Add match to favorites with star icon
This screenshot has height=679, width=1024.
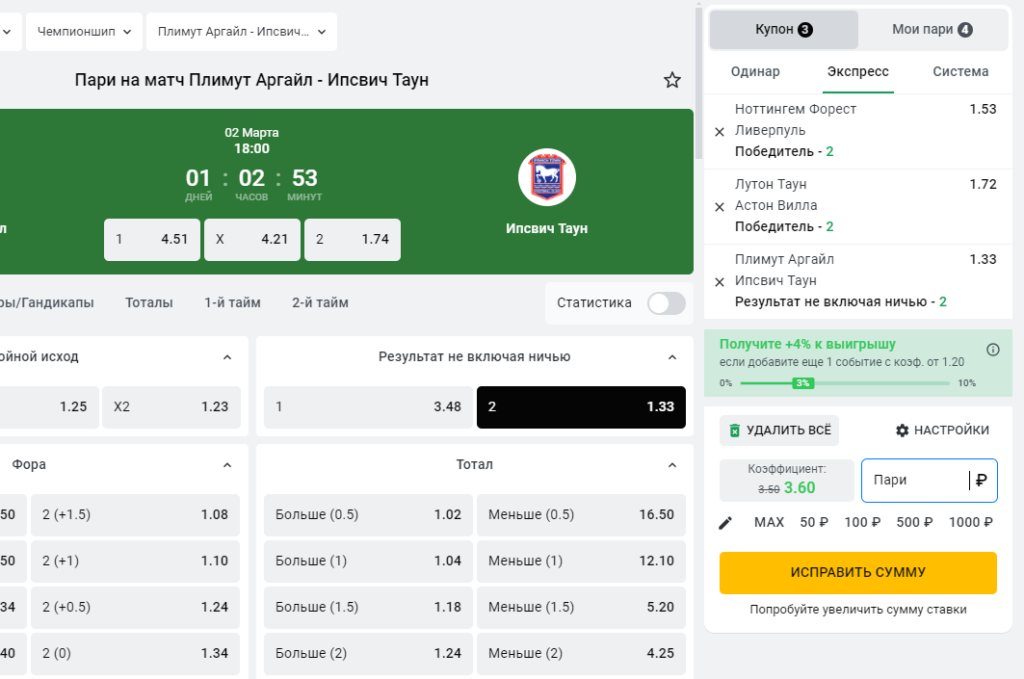(672, 80)
